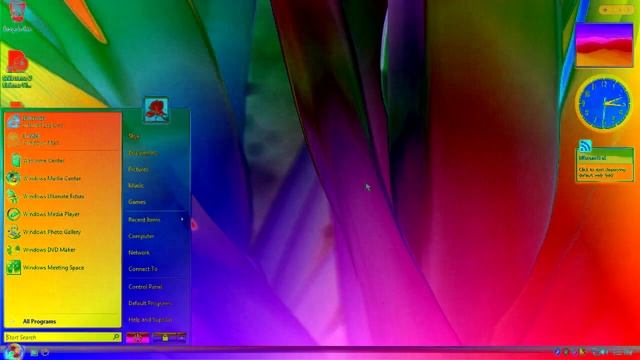Click the Slide Show gadget picture

[604, 45]
